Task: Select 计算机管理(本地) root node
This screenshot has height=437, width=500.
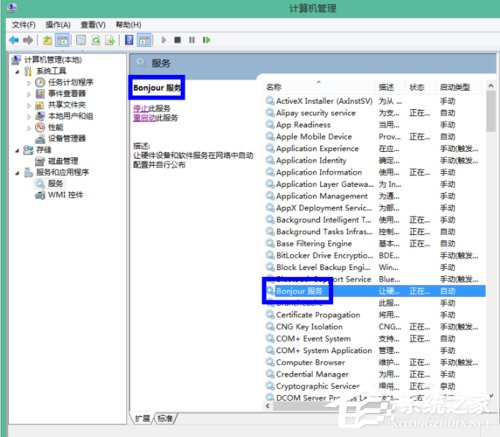Action: tap(53, 60)
